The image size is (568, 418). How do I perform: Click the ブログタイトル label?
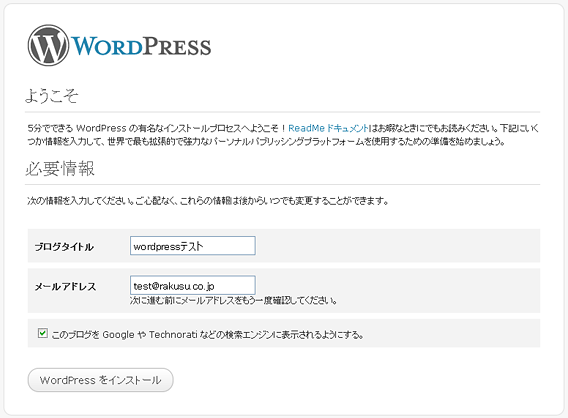[64, 247]
